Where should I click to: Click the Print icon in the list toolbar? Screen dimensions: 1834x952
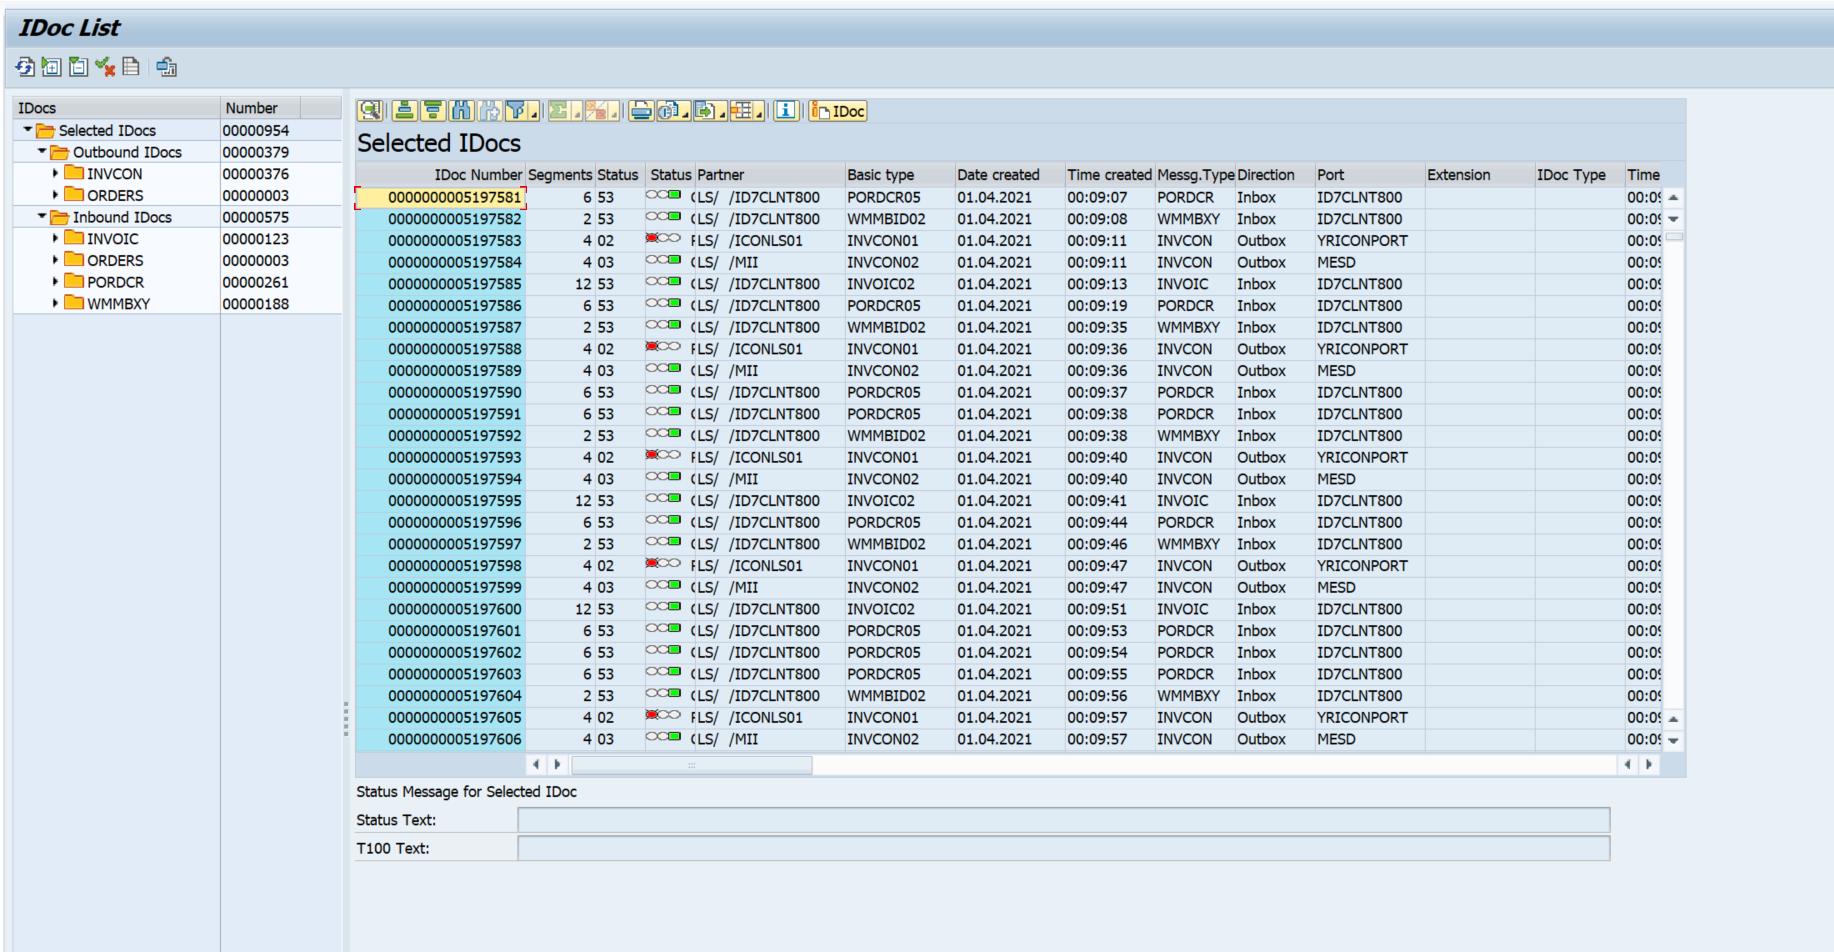640,111
